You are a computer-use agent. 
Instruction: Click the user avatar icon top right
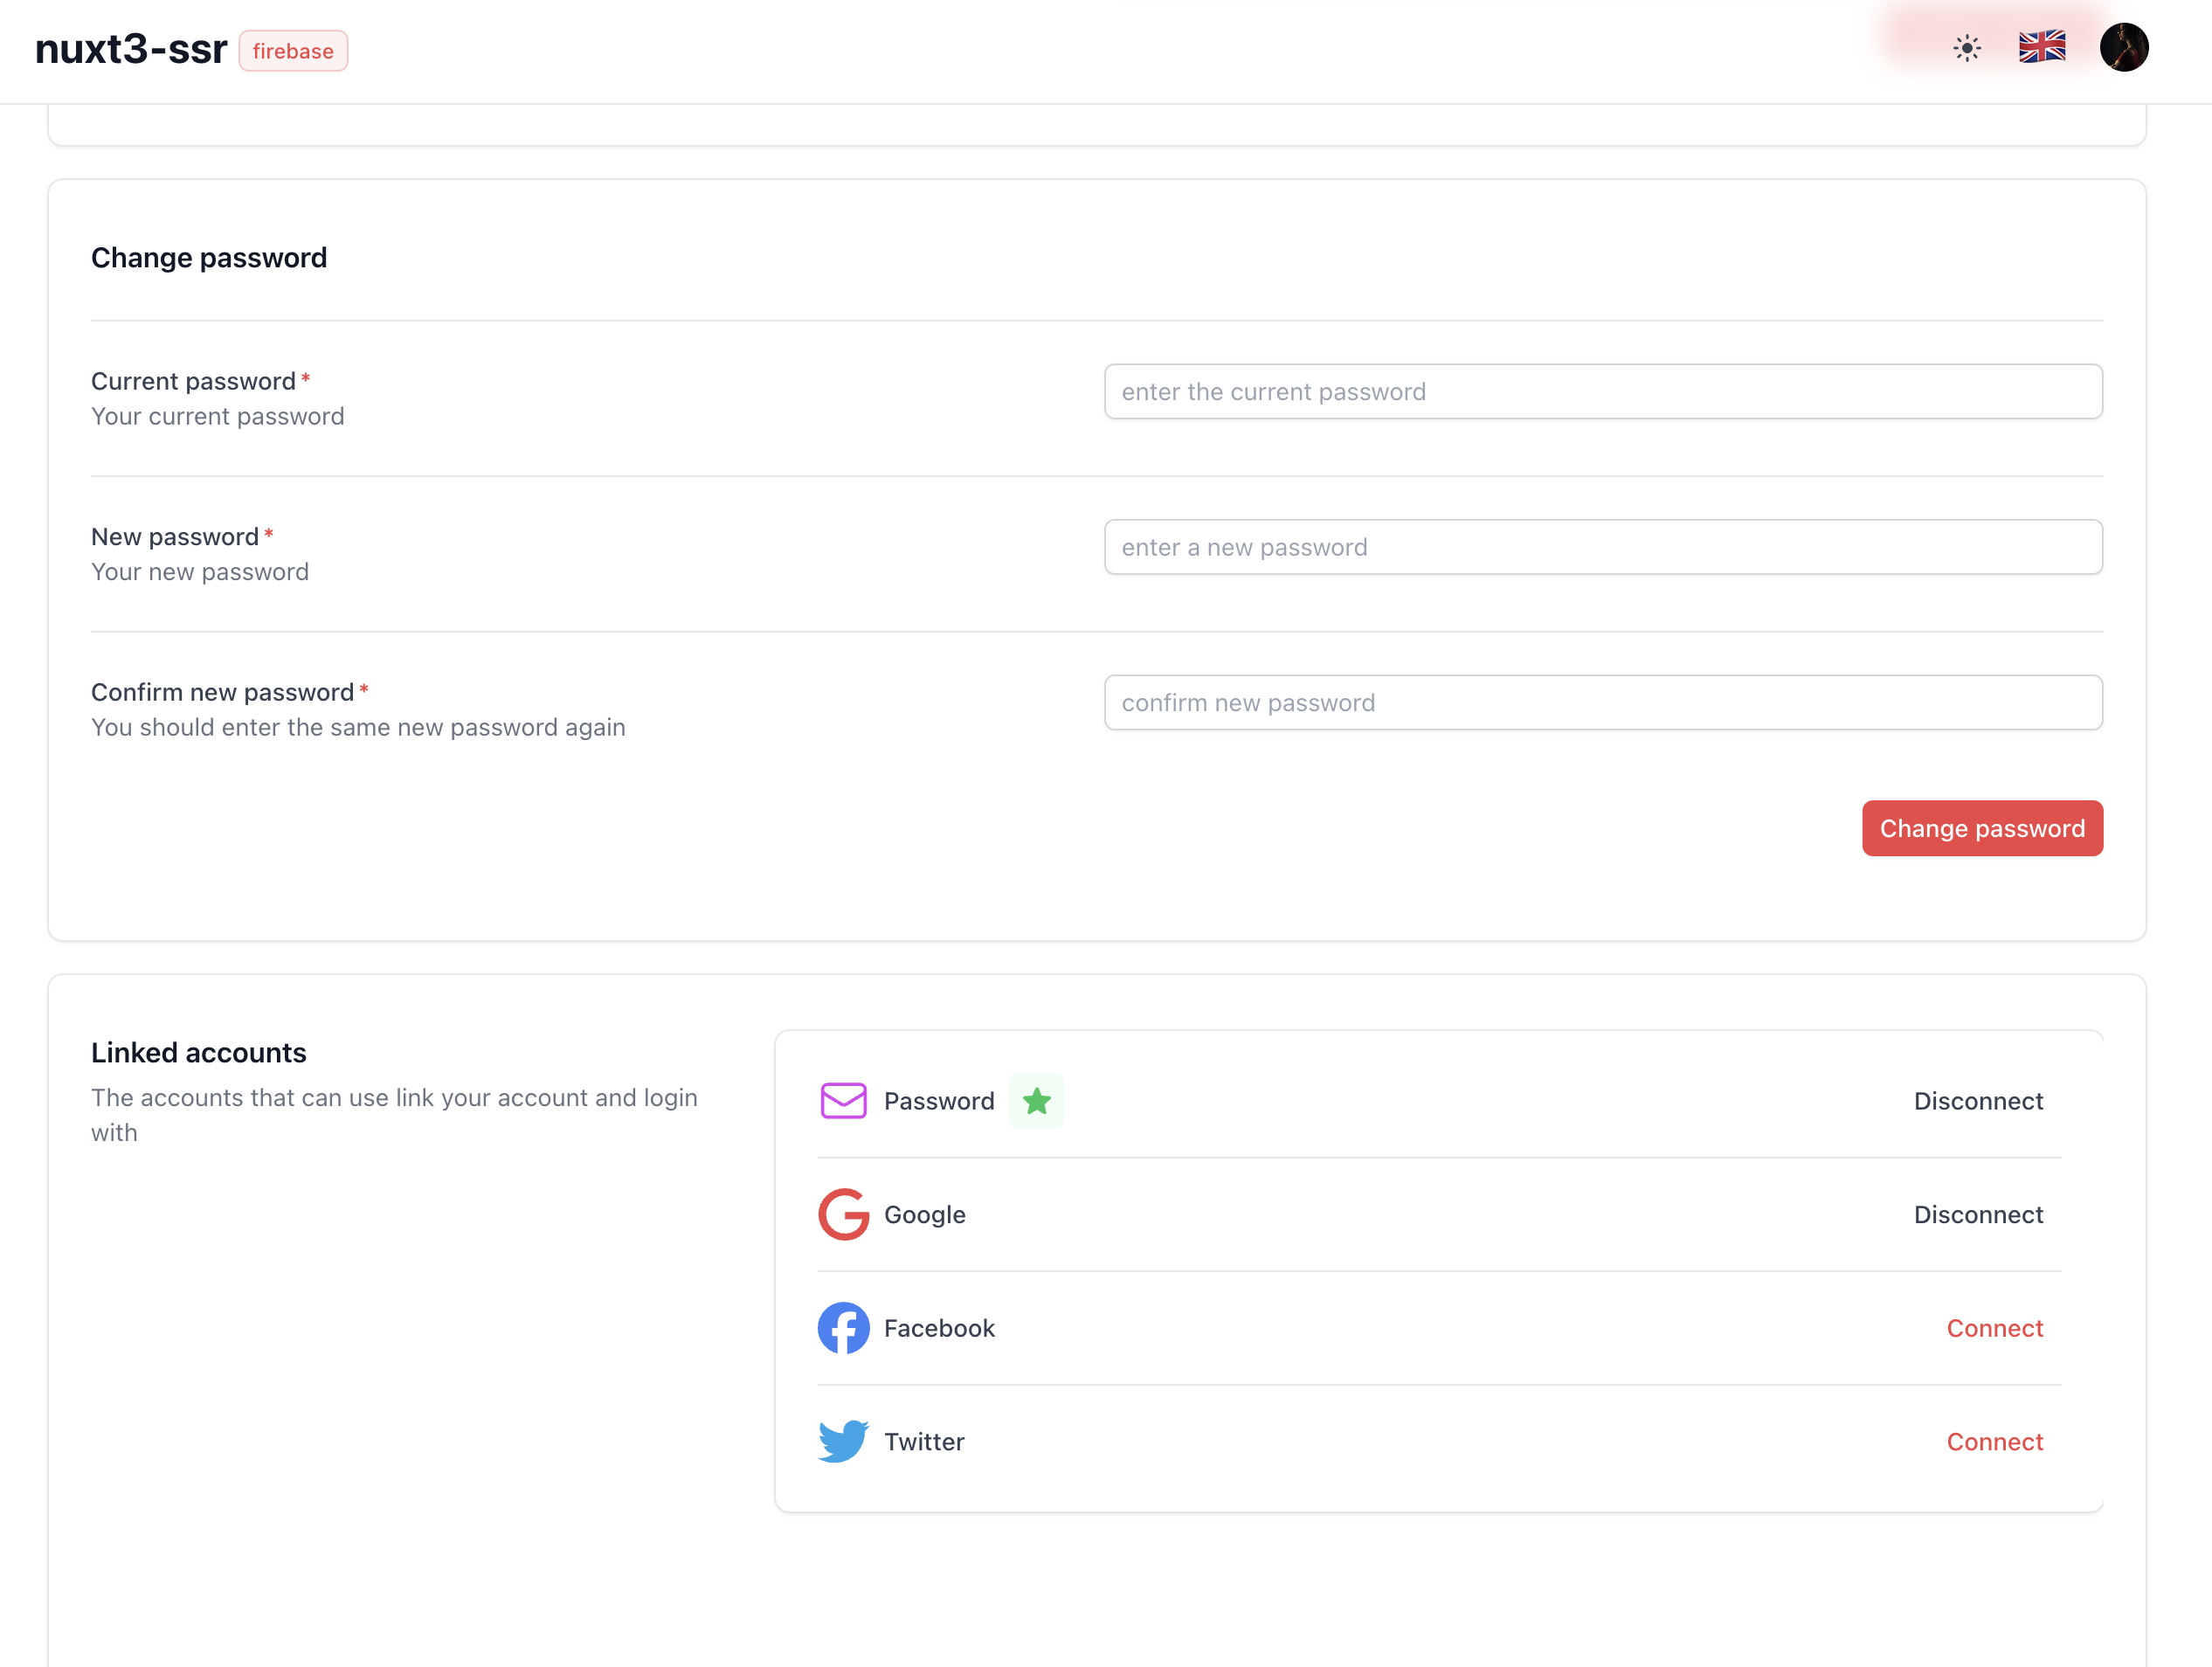(x=2123, y=47)
